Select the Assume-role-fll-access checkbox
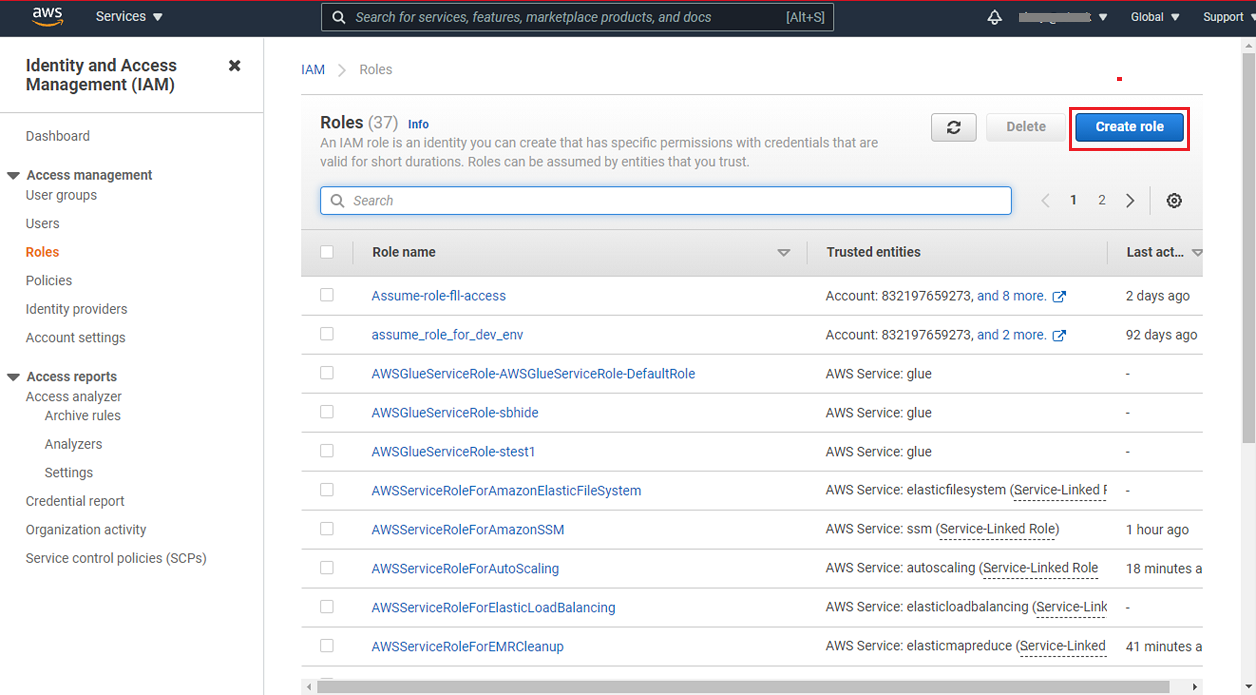Viewport: 1256px width, 695px height. 327,295
